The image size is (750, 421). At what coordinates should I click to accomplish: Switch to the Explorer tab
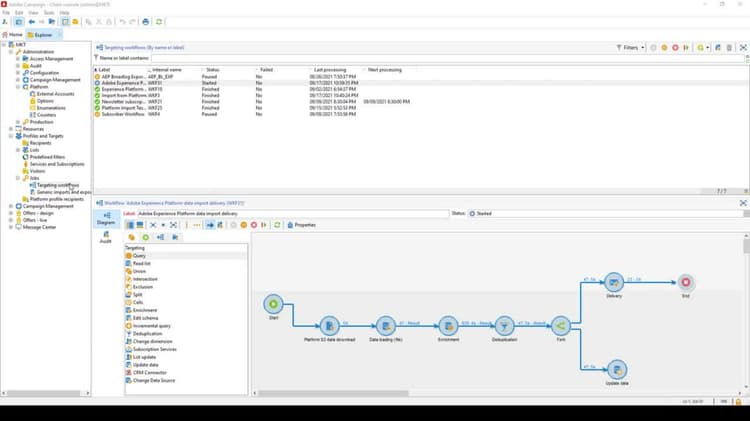(43, 35)
